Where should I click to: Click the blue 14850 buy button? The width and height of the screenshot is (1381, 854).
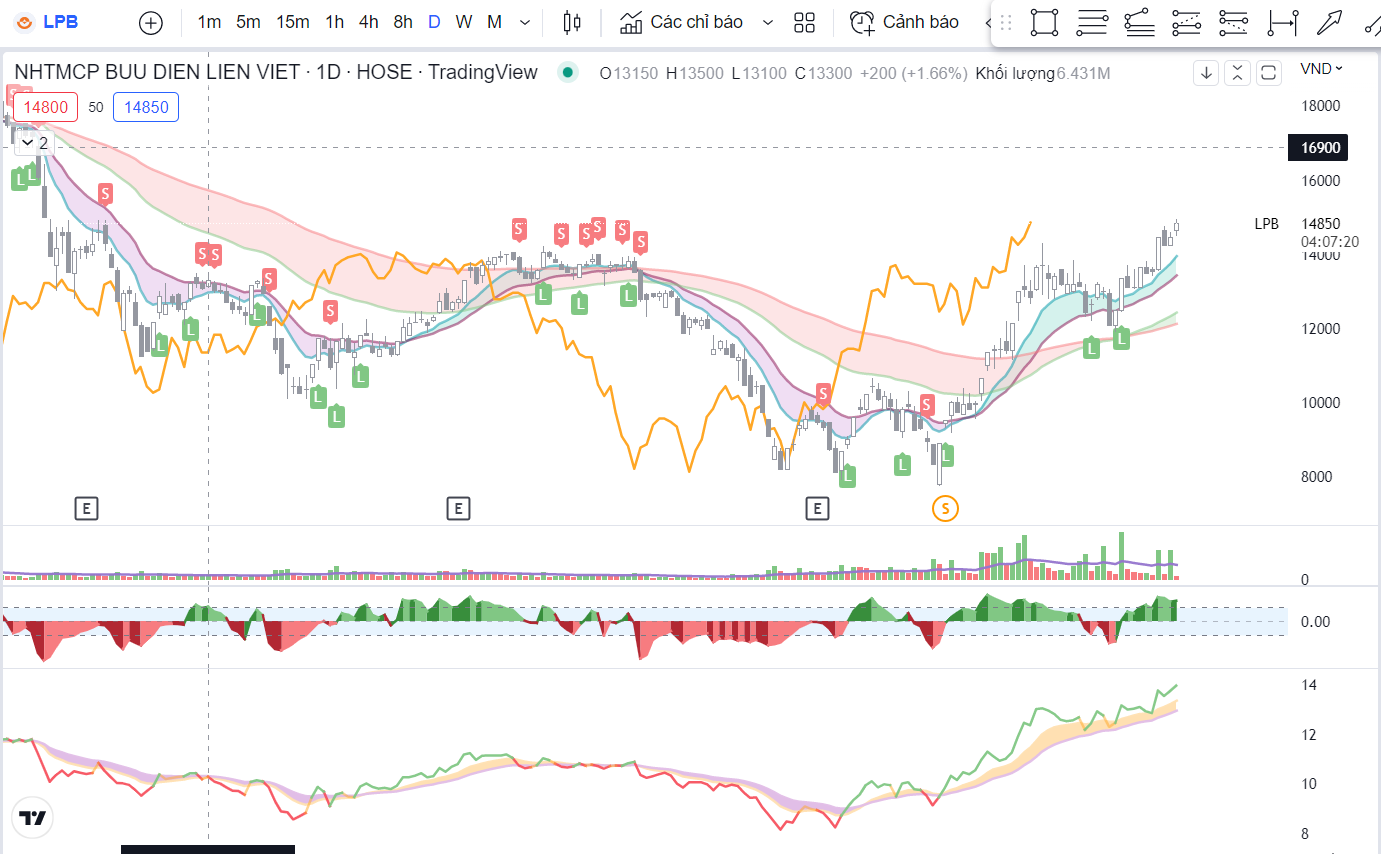(x=146, y=107)
